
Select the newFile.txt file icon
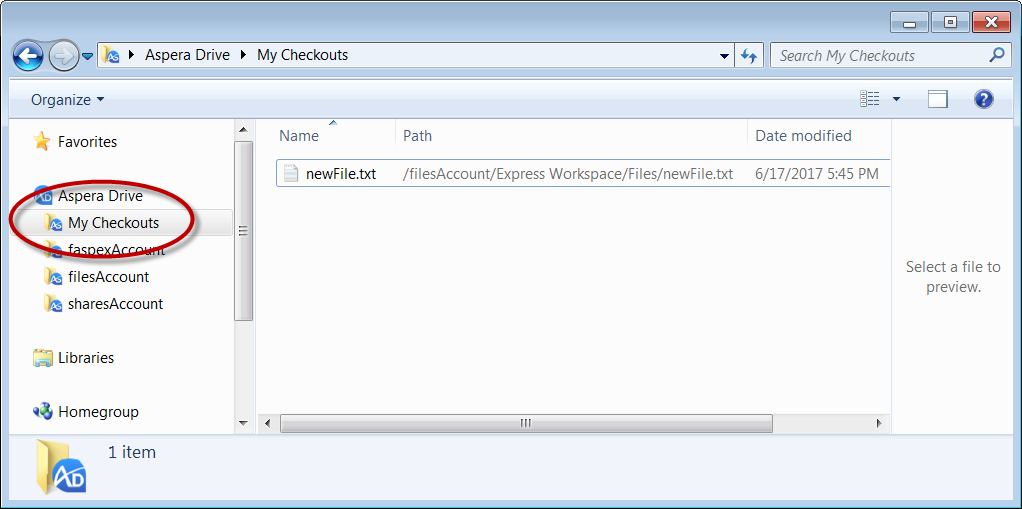(x=291, y=174)
